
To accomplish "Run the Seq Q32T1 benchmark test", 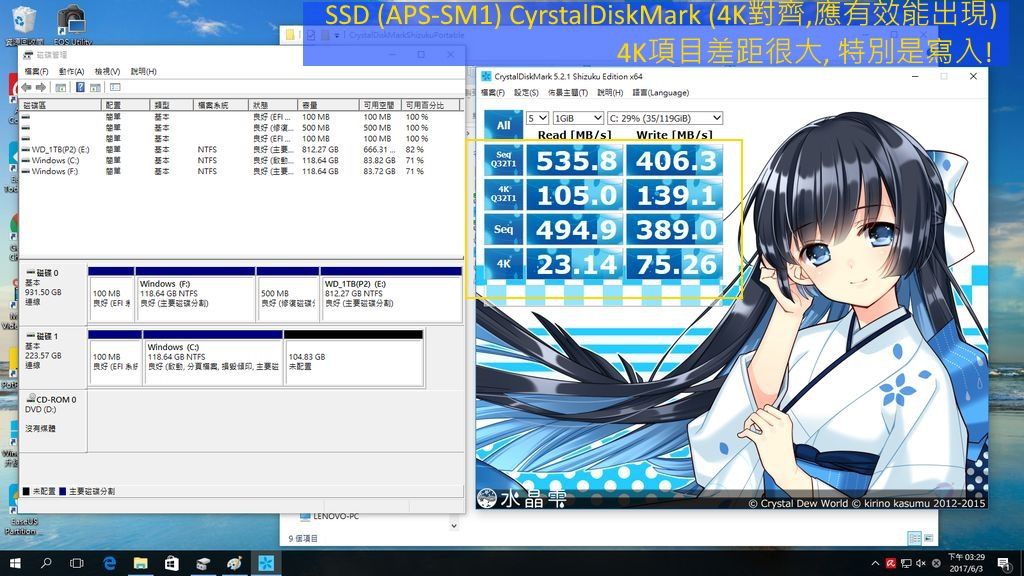I will click(503, 162).
